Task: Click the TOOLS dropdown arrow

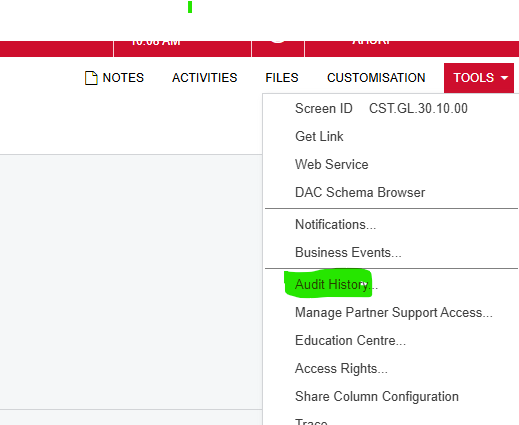Action: [504, 78]
